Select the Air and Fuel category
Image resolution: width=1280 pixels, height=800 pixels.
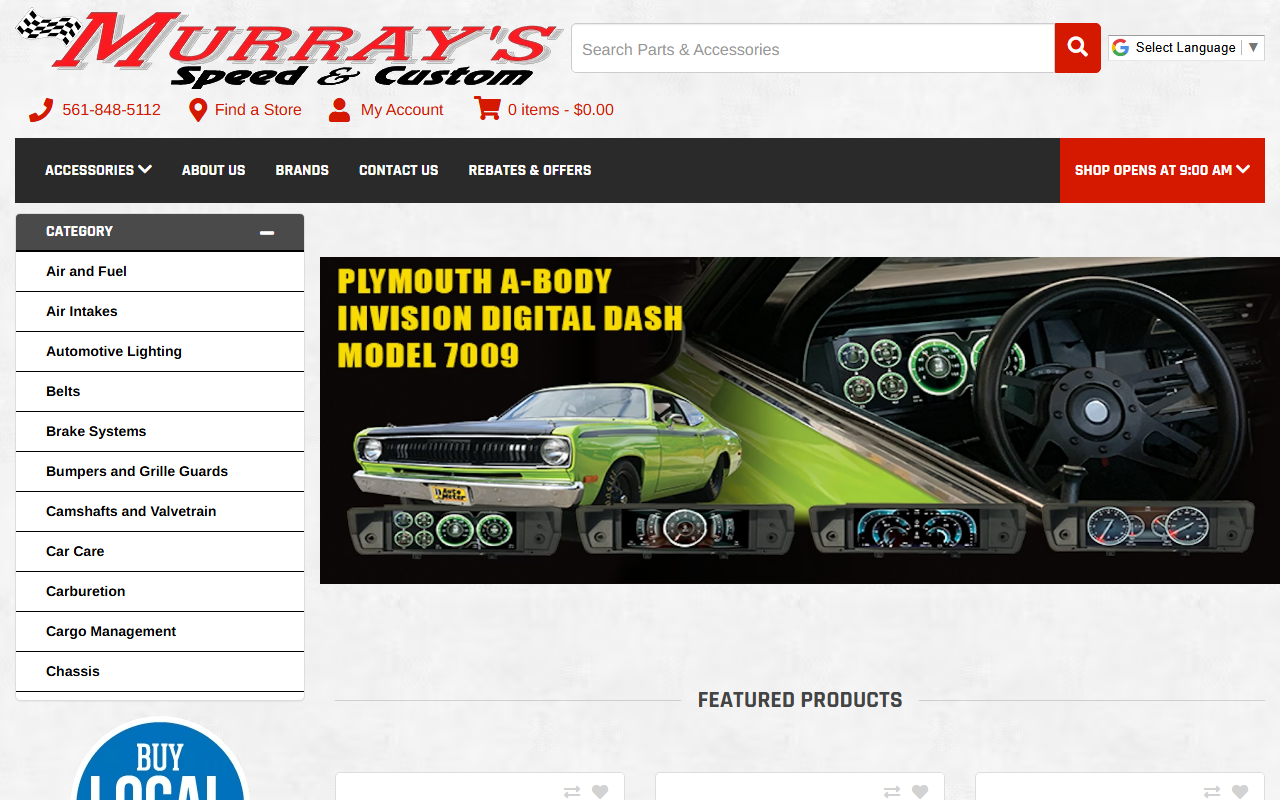click(x=160, y=271)
